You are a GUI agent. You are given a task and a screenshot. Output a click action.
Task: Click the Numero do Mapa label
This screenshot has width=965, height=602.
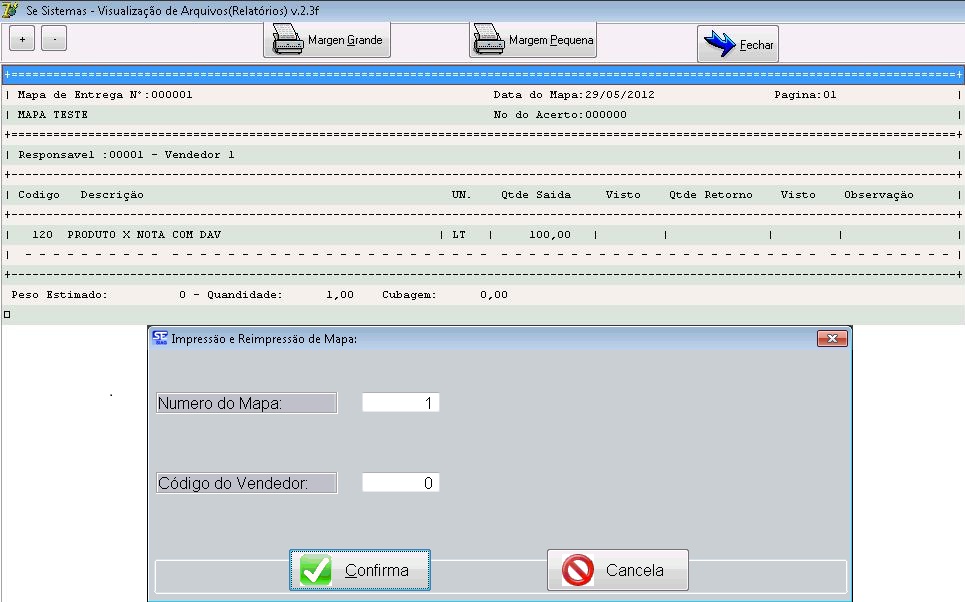246,403
